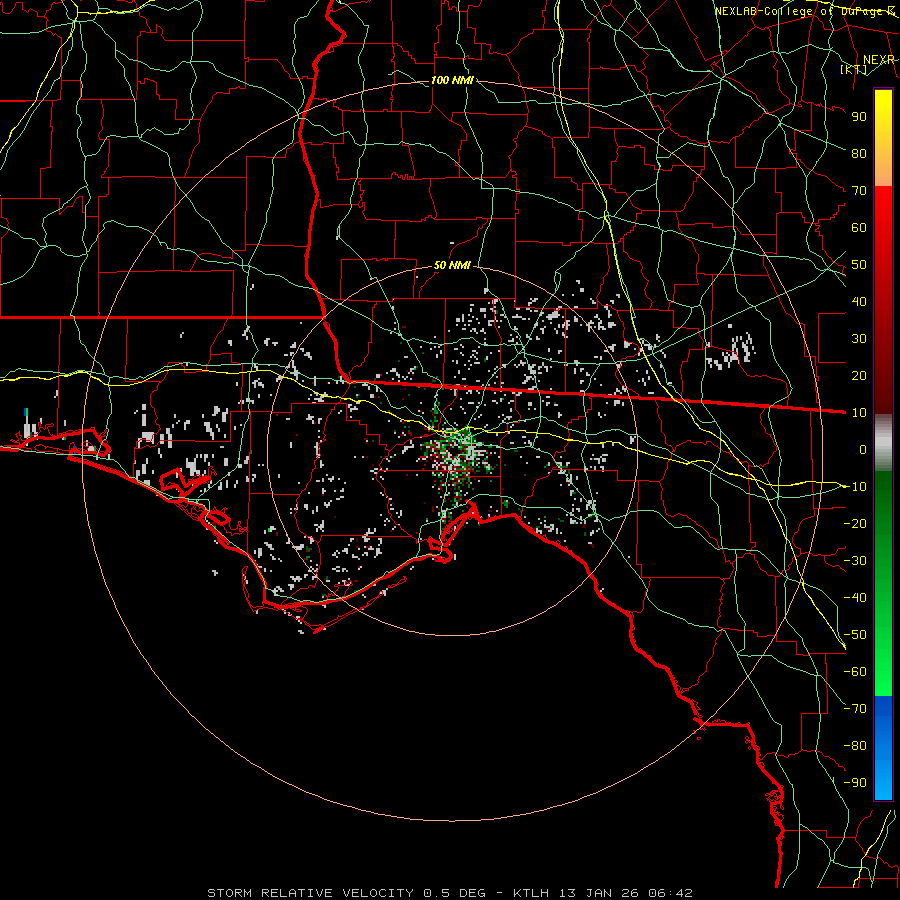This screenshot has width=900, height=900.
Task: Click the 0 value on velocity scale
Action: click(x=863, y=449)
